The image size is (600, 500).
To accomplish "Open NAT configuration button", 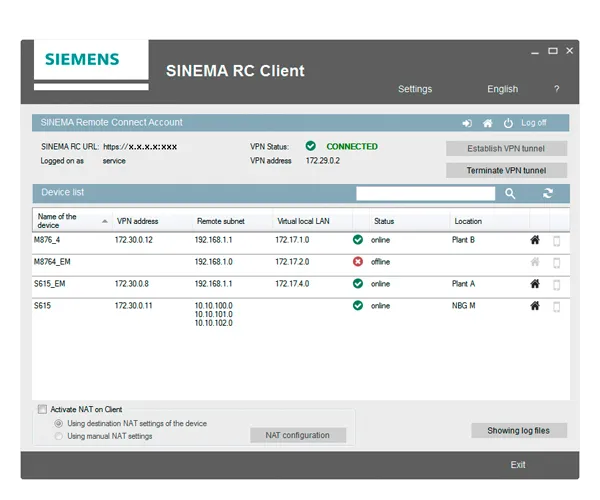I will pos(298,435).
